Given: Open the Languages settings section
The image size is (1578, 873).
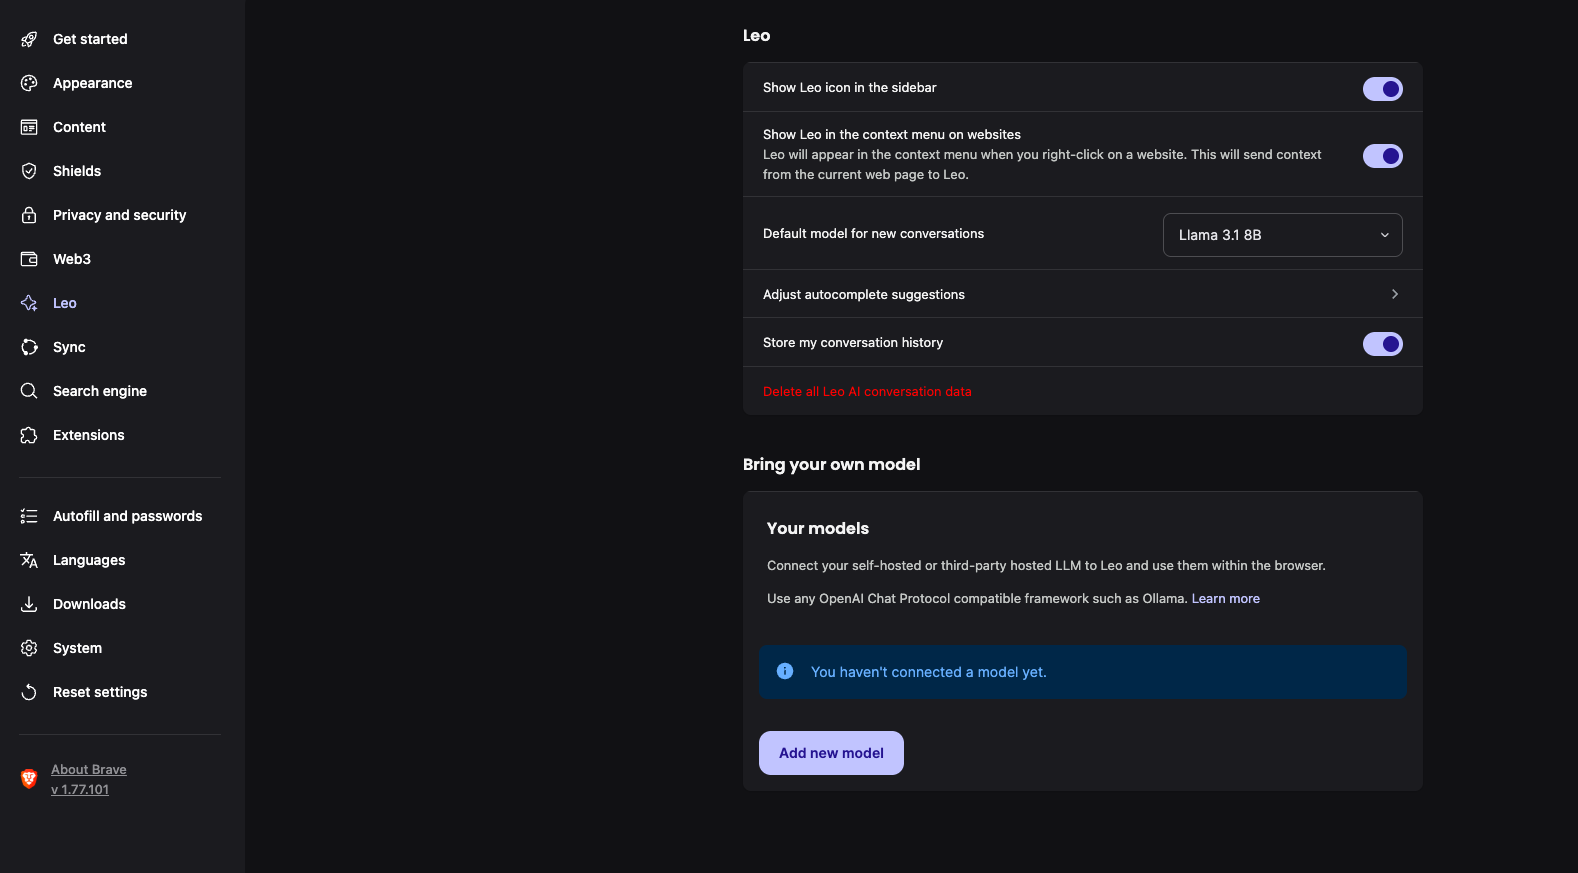Looking at the screenshot, I should pyautogui.click(x=89, y=560).
